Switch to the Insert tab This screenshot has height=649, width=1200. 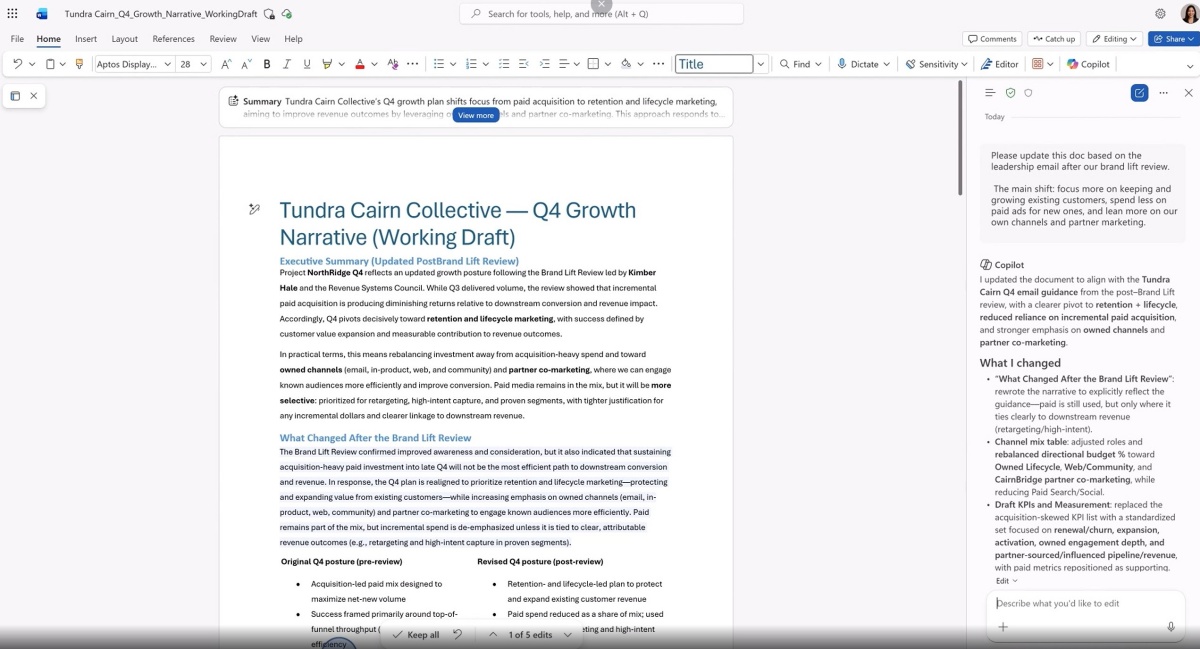86,39
